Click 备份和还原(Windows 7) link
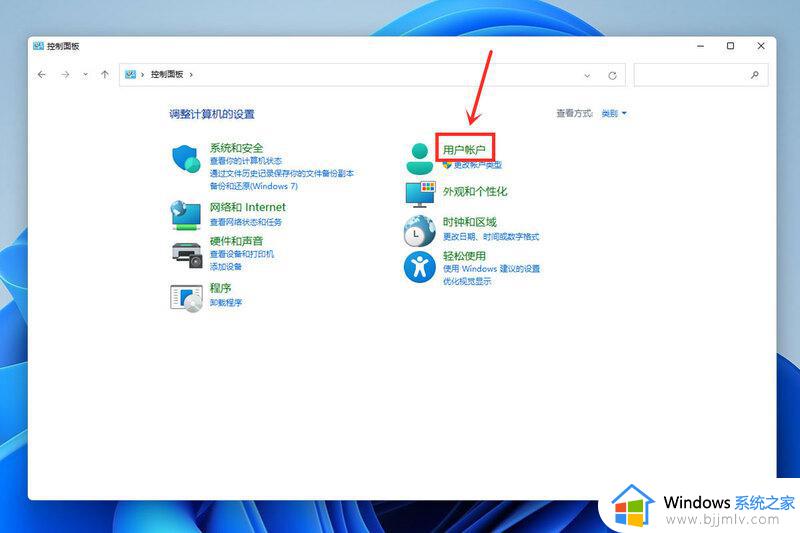The height and width of the screenshot is (533, 800). pos(254,186)
